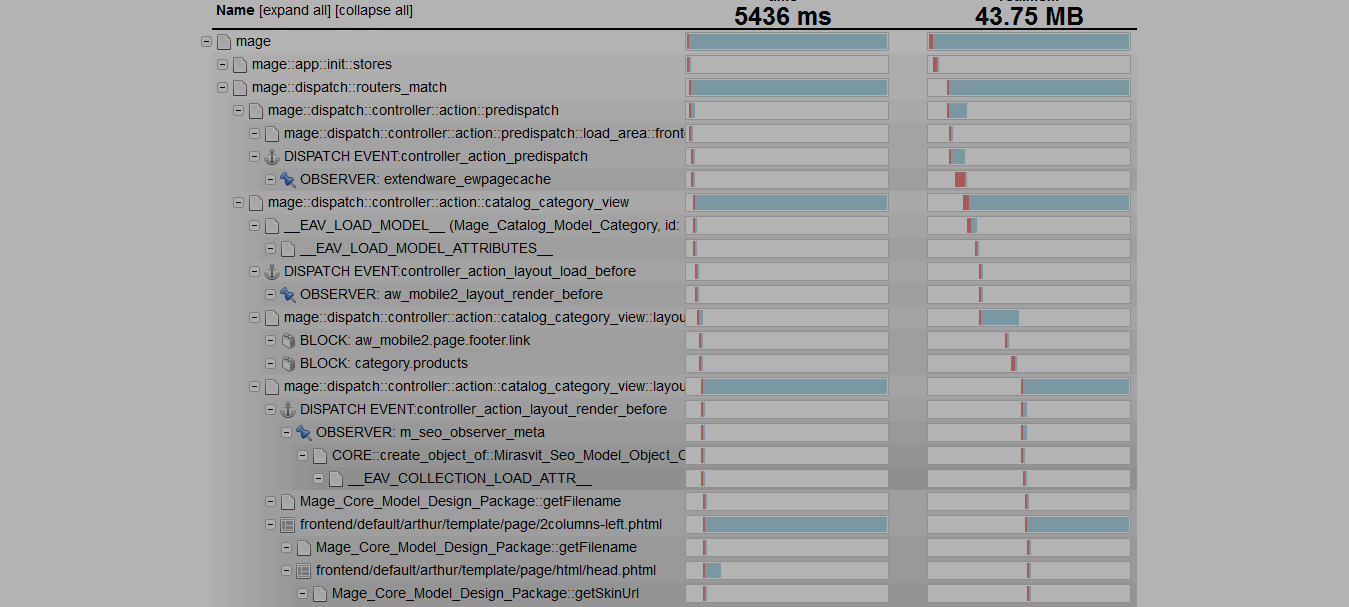Click the time bar for the mage row
Viewport: 1349px width, 607px height.
pyautogui.click(x=787, y=42)
